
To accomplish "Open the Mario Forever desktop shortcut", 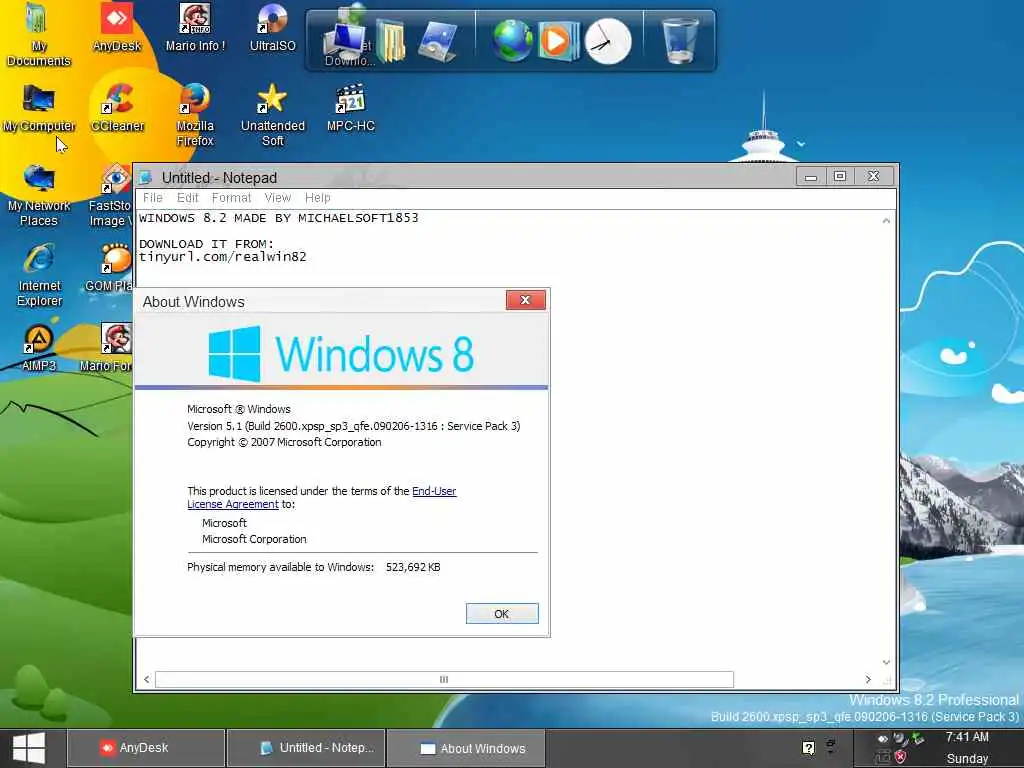I will pos(107,347).
